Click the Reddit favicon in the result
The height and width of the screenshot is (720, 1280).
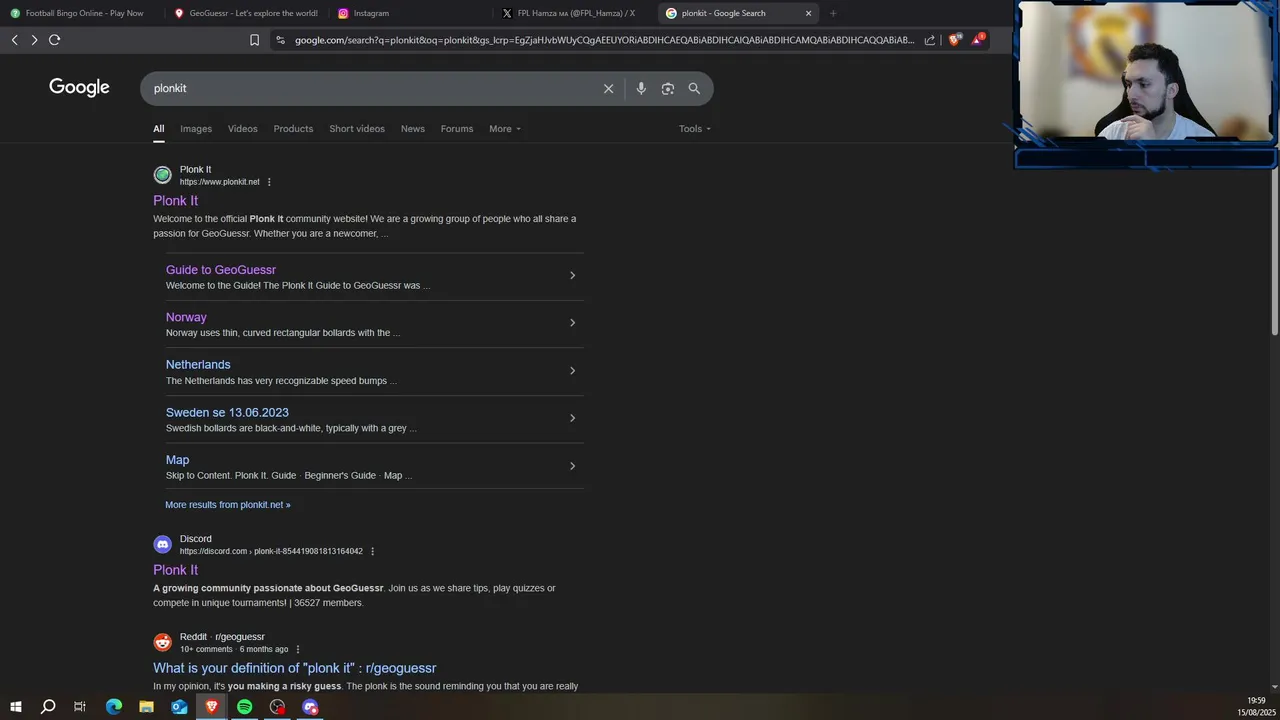click(162, 643)
